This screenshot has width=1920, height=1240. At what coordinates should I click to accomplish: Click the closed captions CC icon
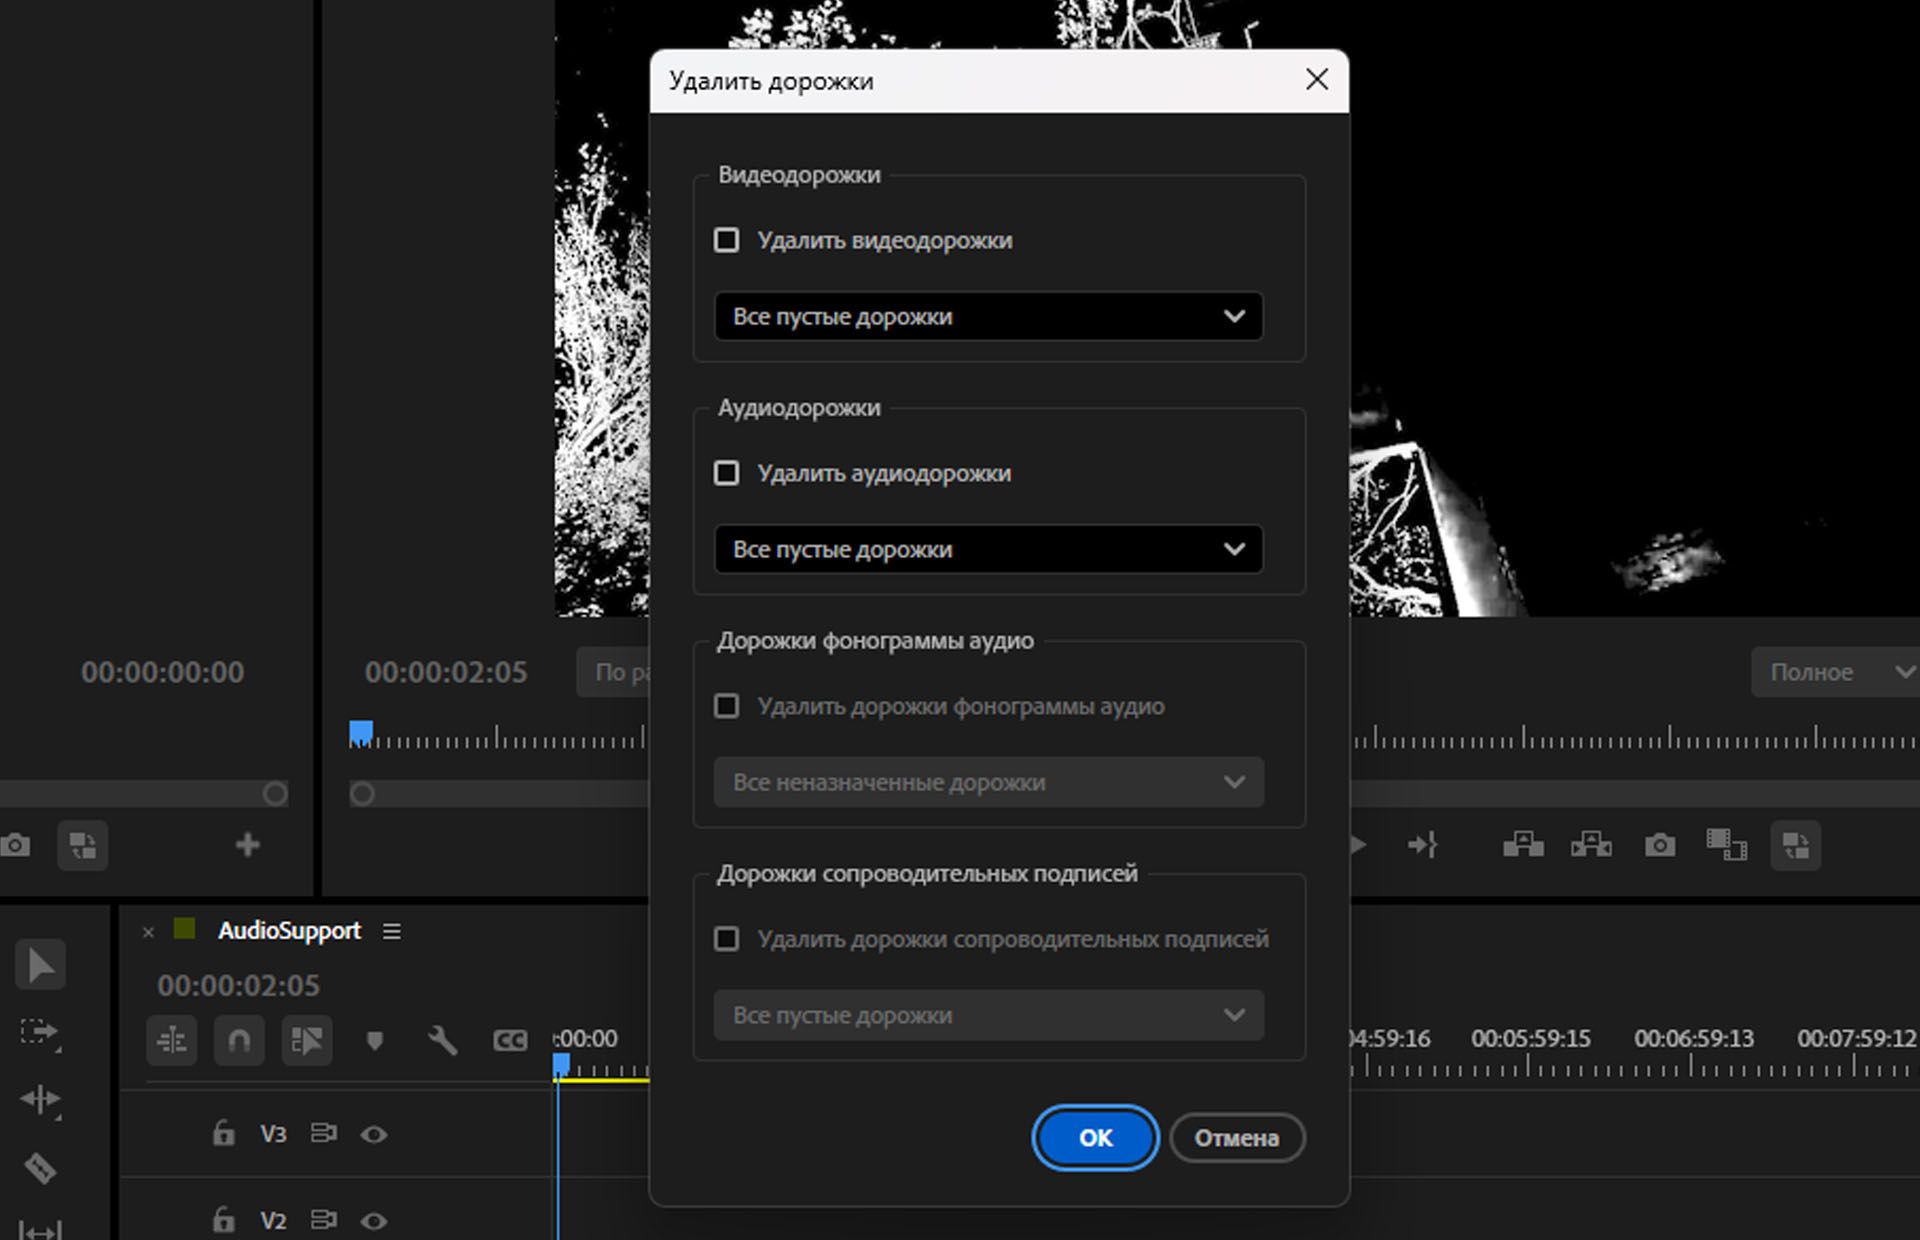point(510,1040)
